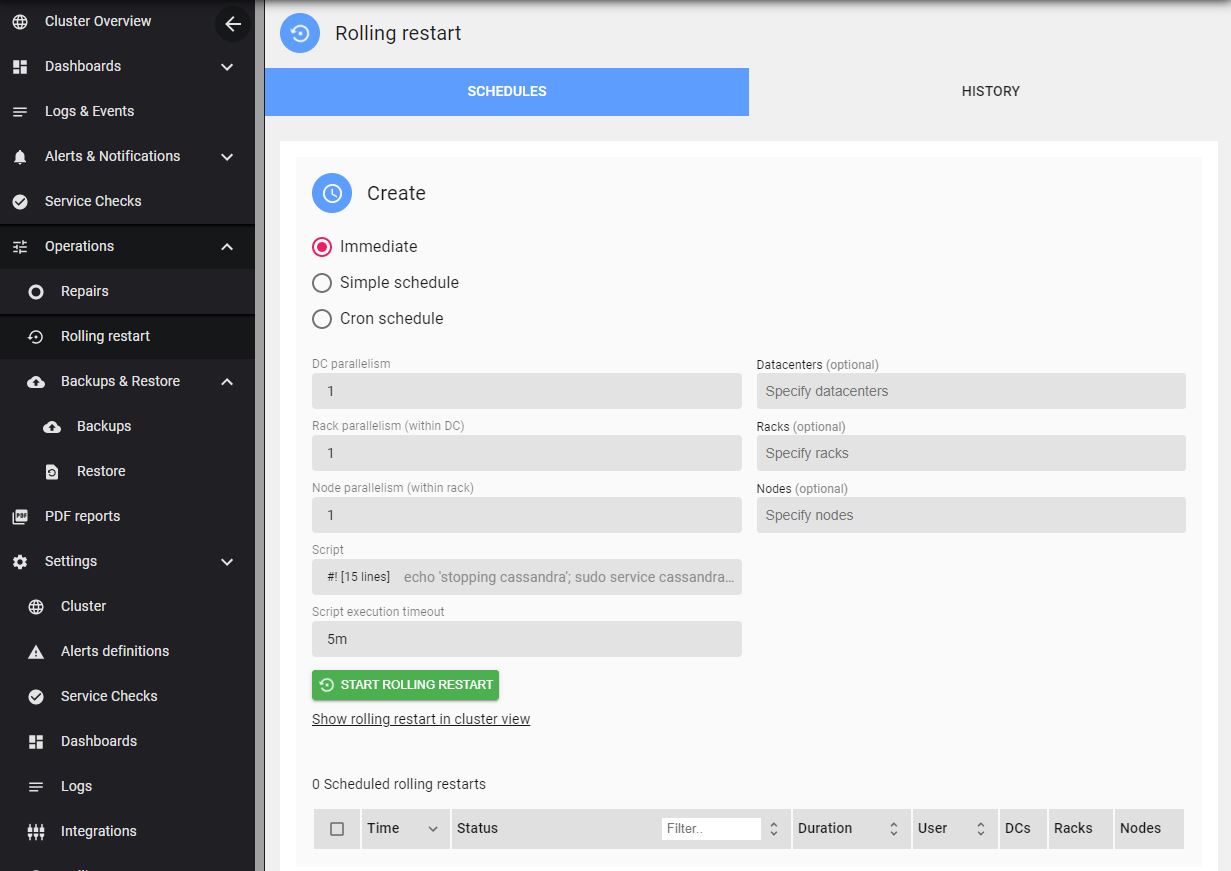
Task: Open 'Show rolling restart in cluster view' link
Action: pos(420,719)
